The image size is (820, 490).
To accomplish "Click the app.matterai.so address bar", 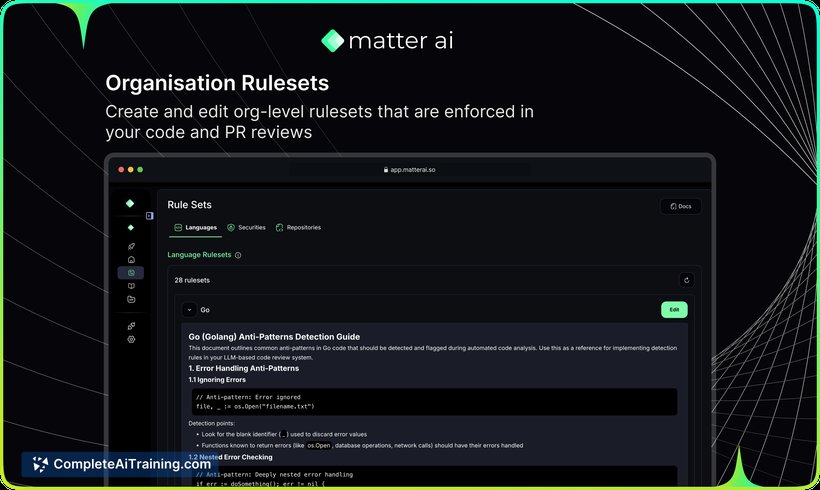I will 409,169.
